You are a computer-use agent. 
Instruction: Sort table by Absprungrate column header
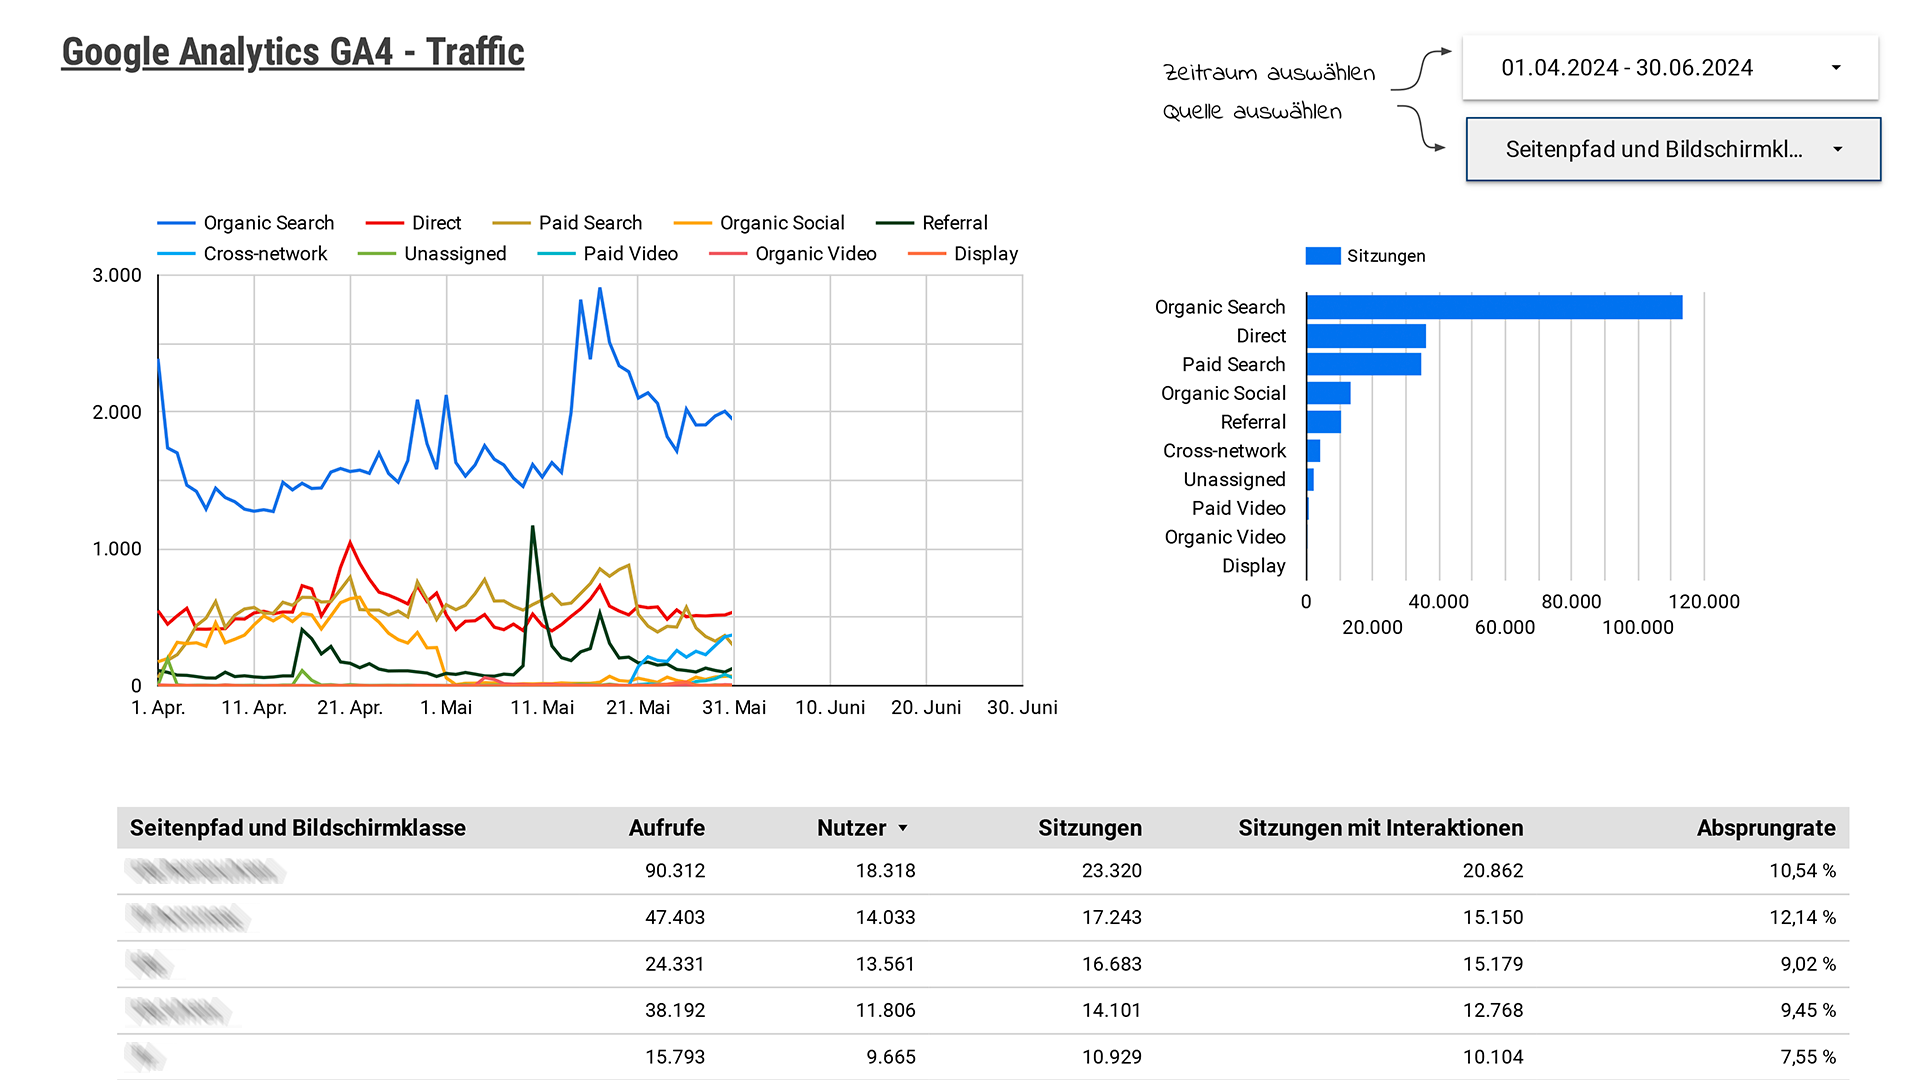click(x=1766, y=828)
